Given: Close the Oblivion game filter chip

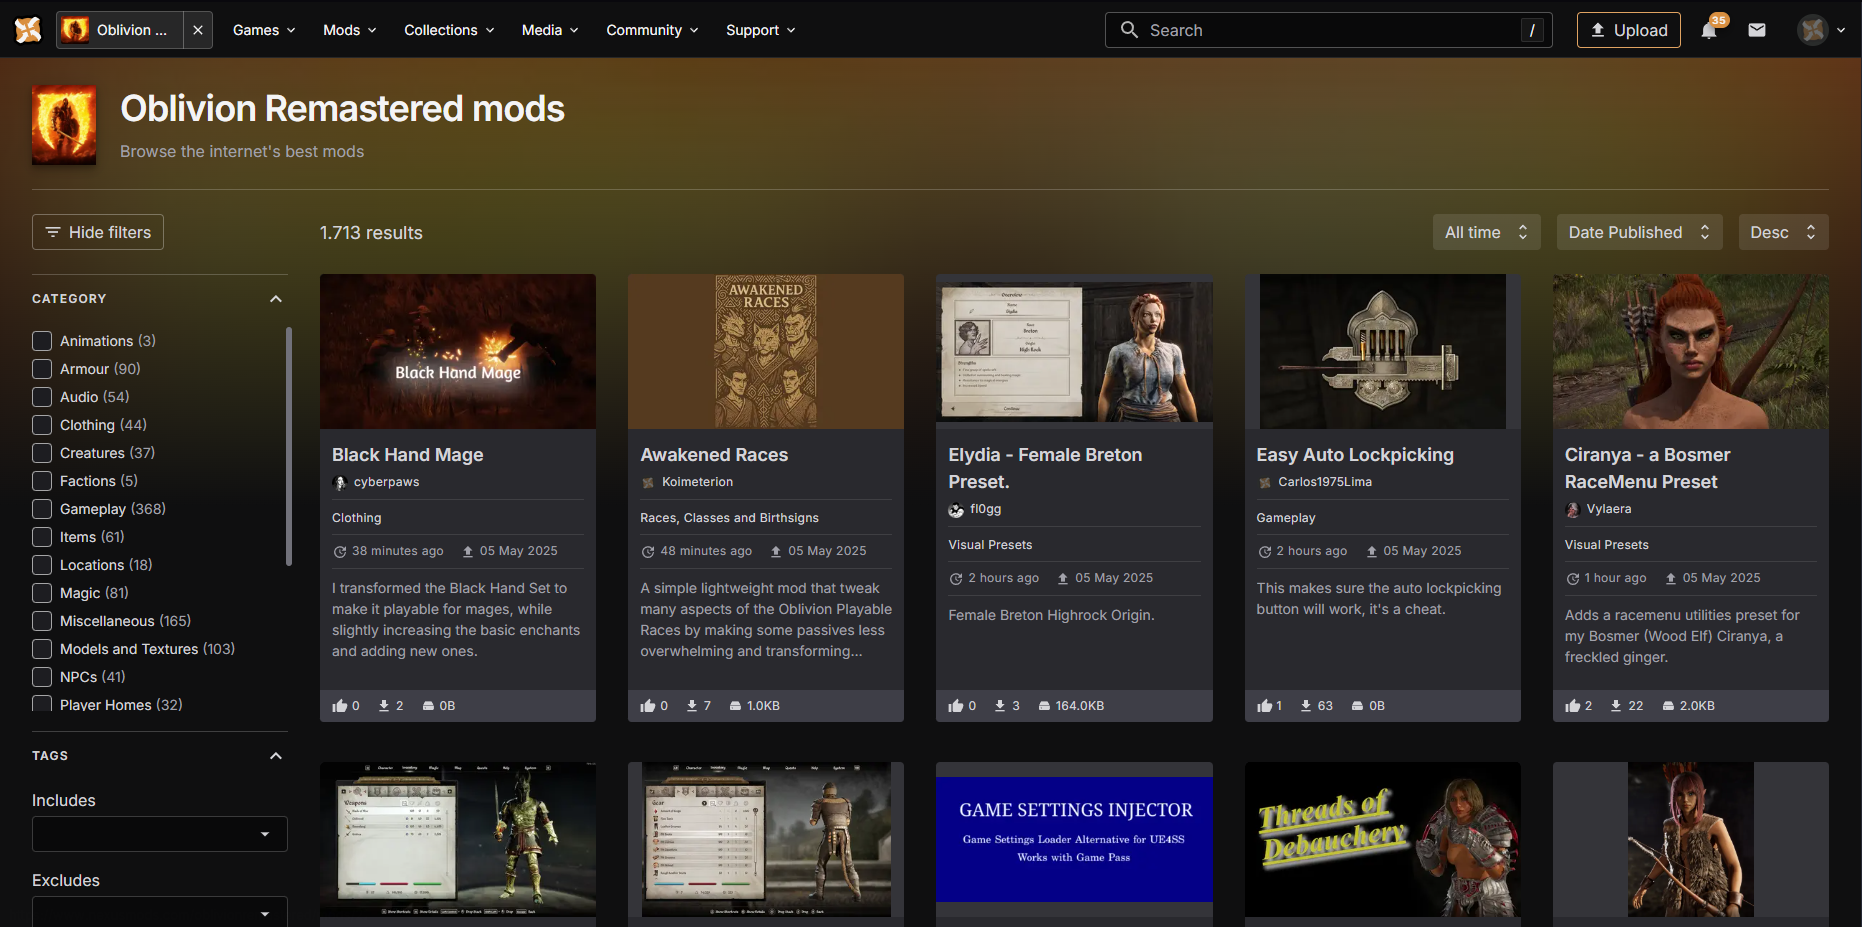Looking at the screenshot, I should [x=198, y=30].
